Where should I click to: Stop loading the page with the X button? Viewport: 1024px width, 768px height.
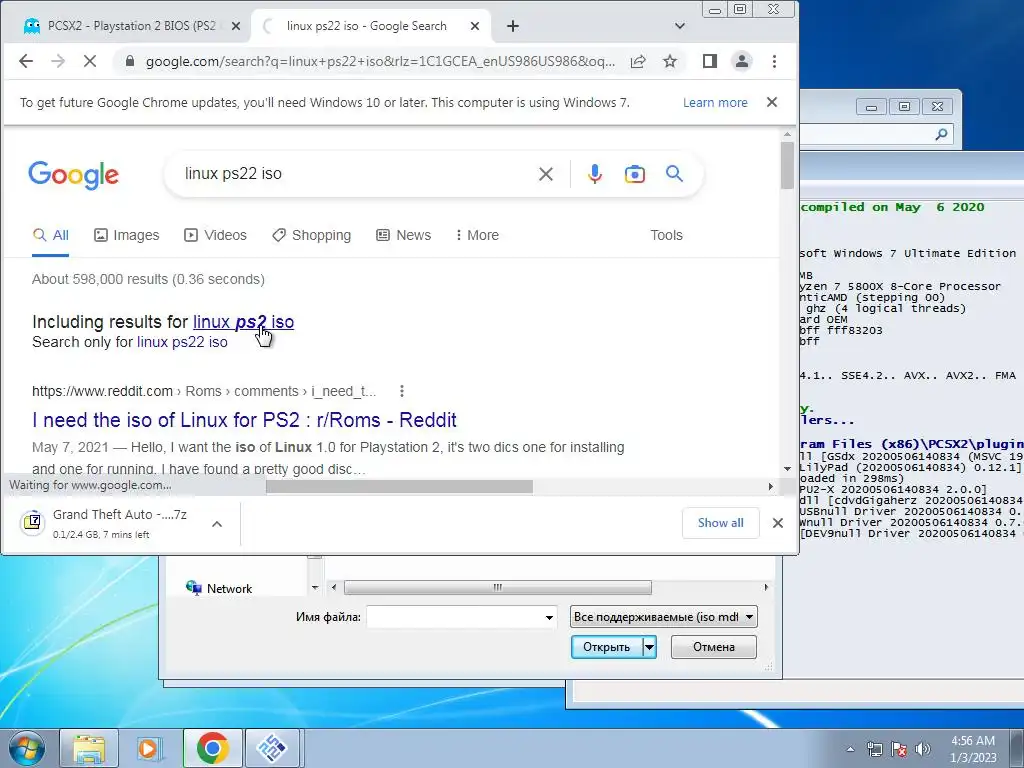tap(90, 61)
